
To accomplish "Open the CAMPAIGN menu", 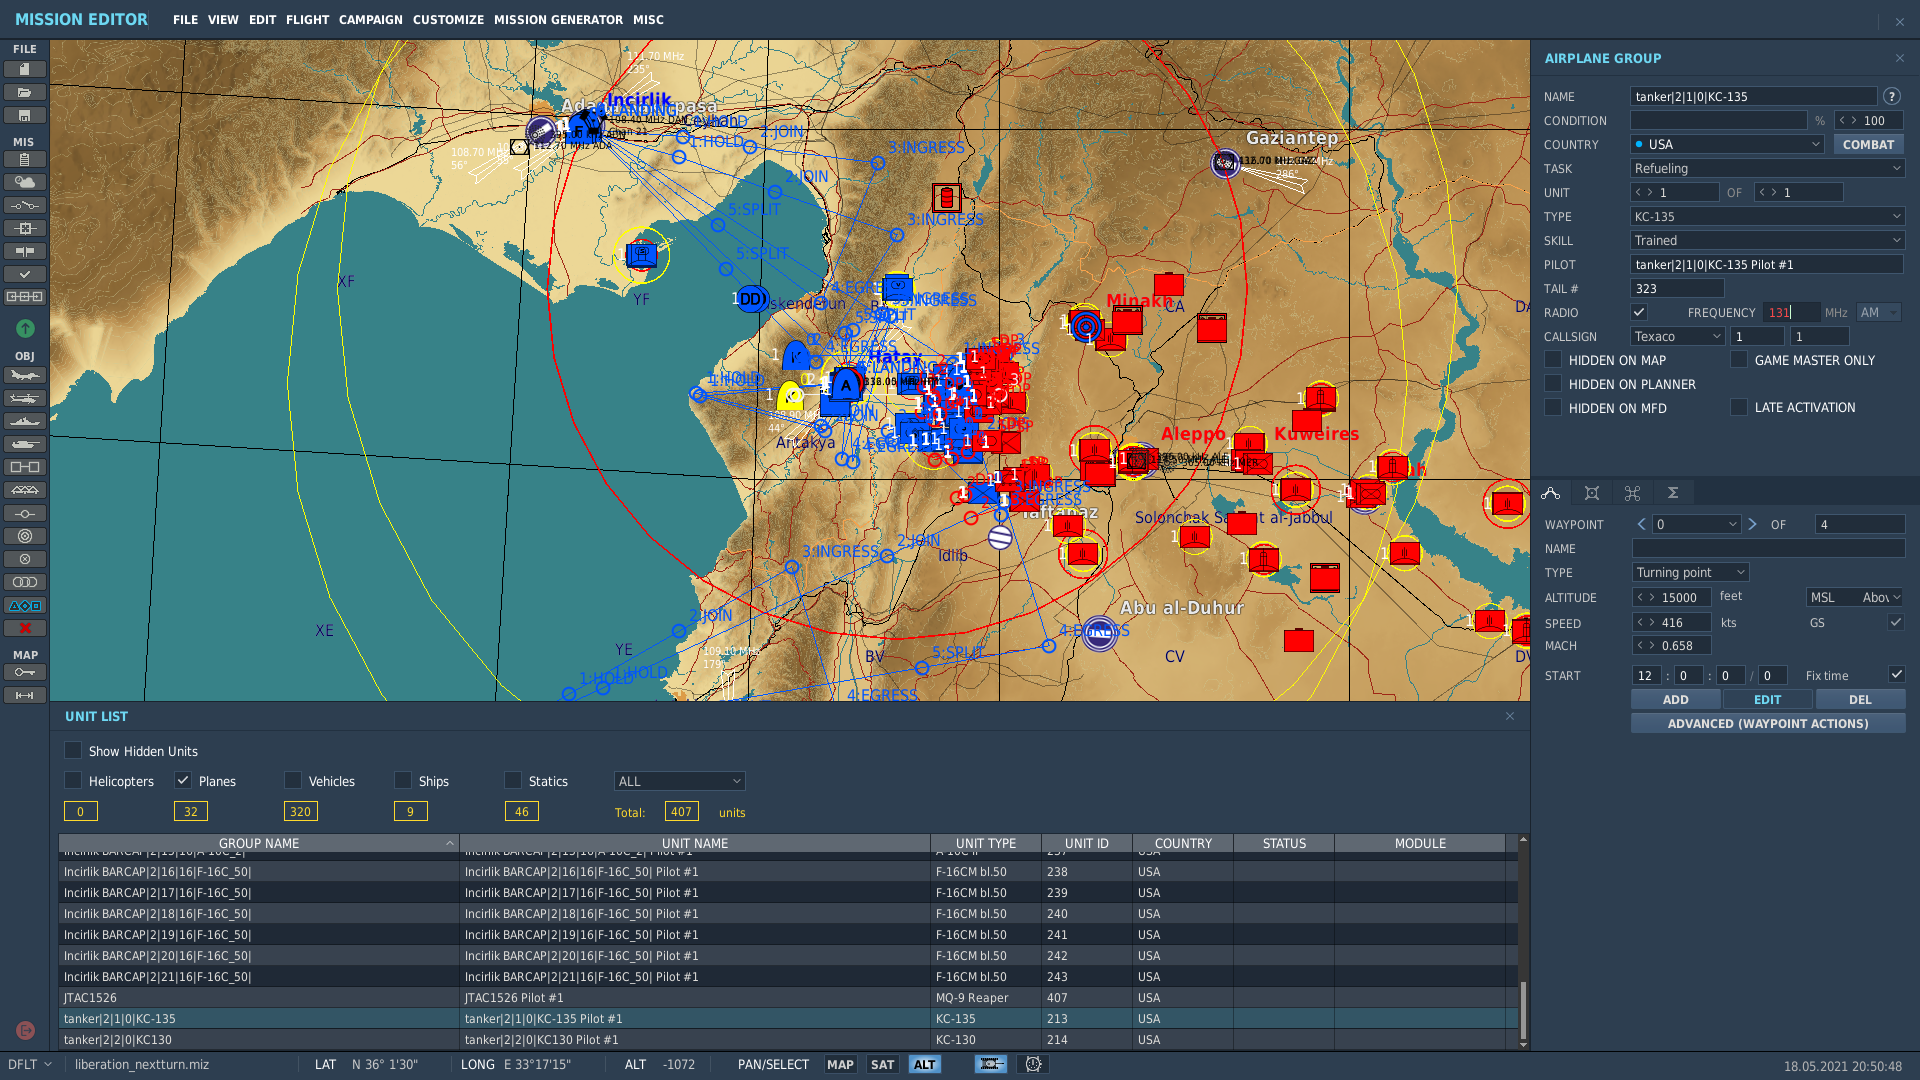I will 370,19.
